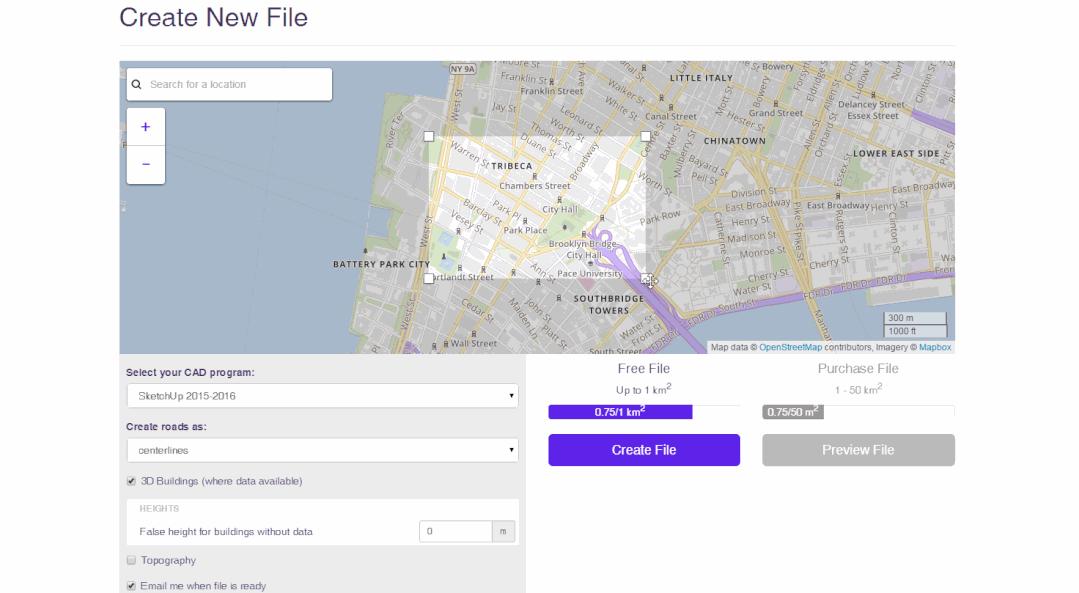The image size is (1079, 593).
Task: Click the search magnifier icon
Action: point(137,85)
